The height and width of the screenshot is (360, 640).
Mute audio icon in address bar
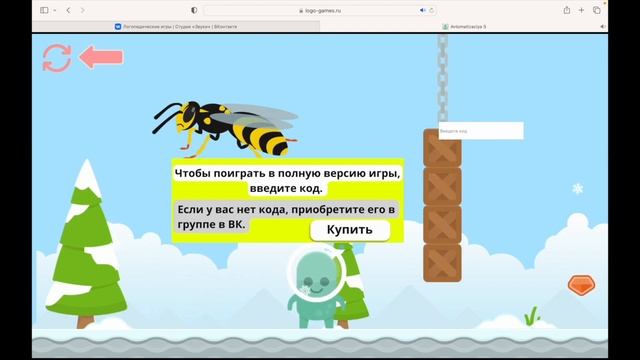point(422,11)
